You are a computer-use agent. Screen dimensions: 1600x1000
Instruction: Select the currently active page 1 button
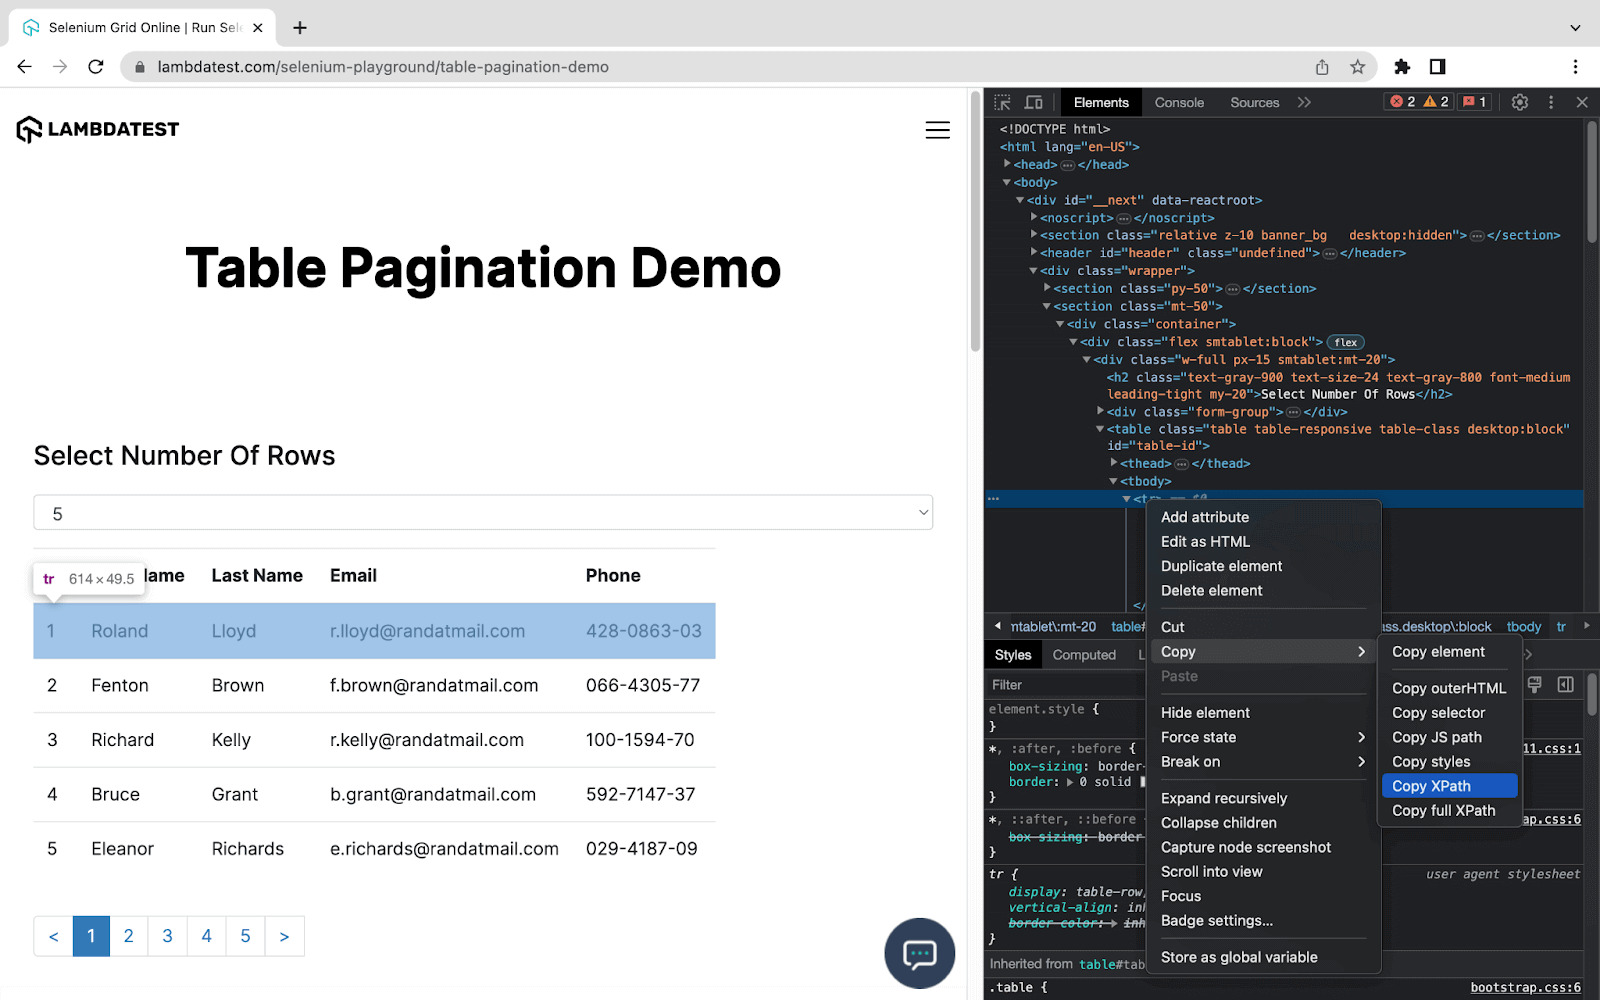point(91,936)
